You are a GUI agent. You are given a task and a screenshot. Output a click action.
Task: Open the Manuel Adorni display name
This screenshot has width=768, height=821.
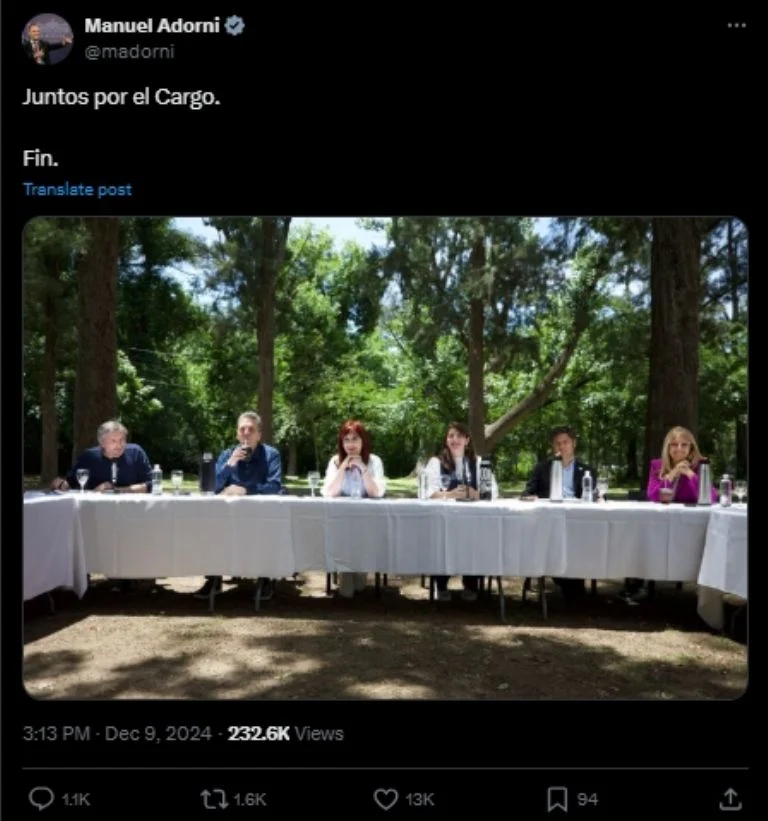point(151,26)
